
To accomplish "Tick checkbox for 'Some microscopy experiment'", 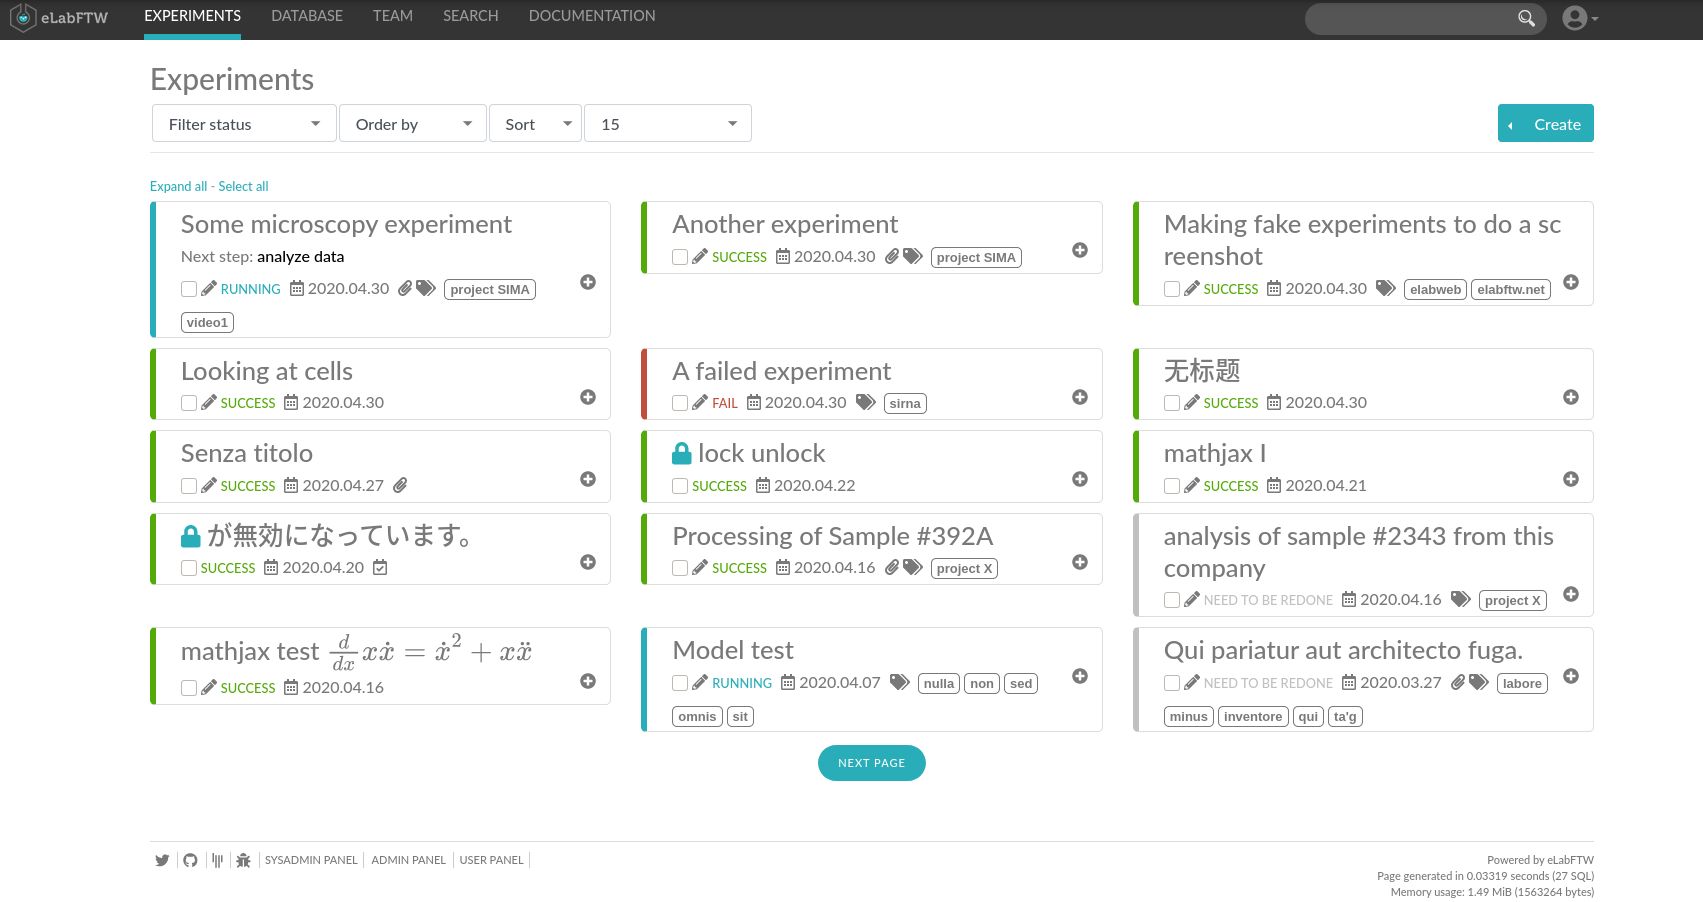I will pos(189,289).
